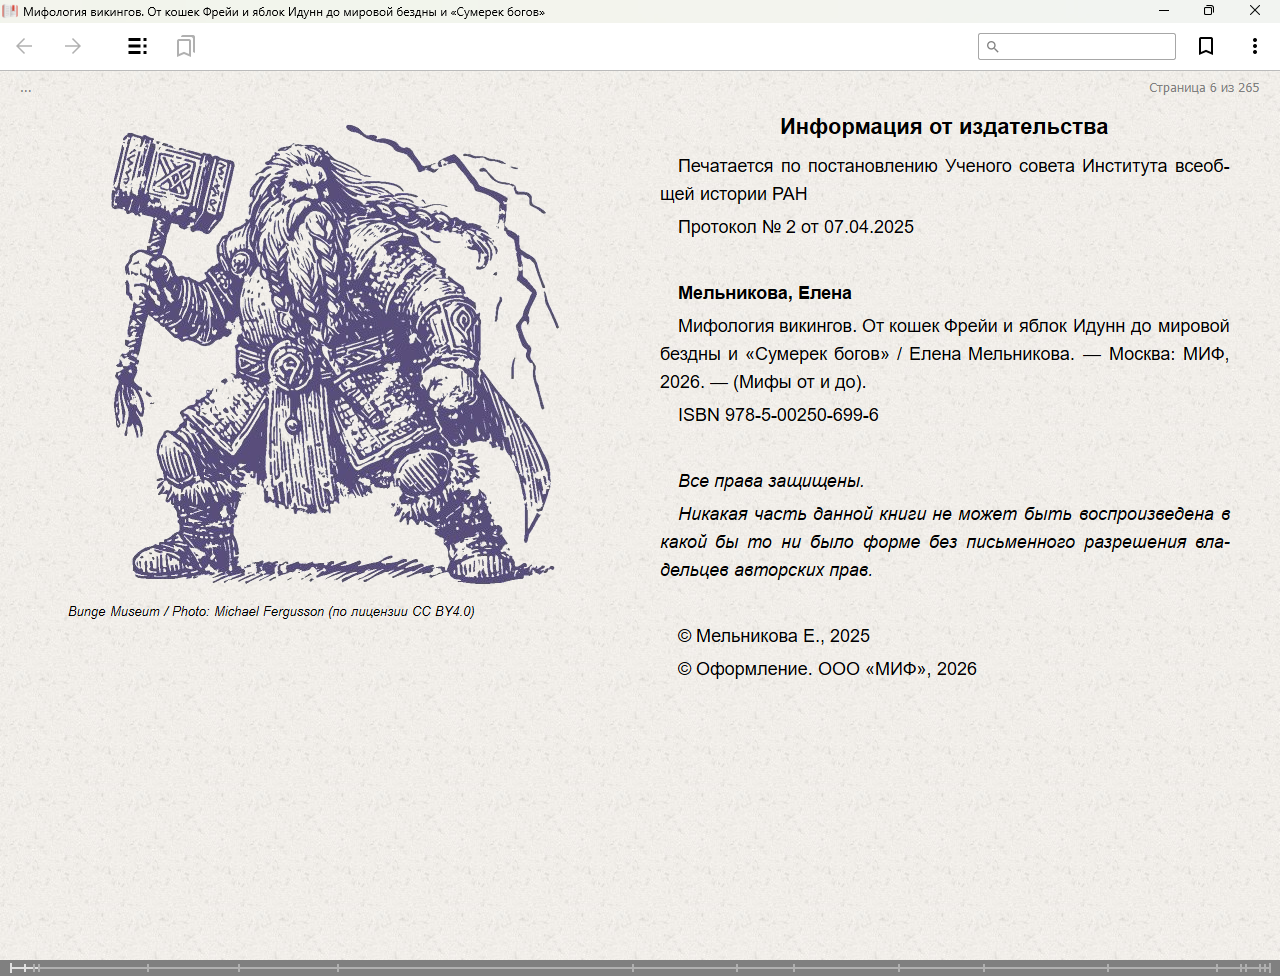Go back with the left arrow
This screenshot has width=1280, height=976.
click(x=25, y=46)
